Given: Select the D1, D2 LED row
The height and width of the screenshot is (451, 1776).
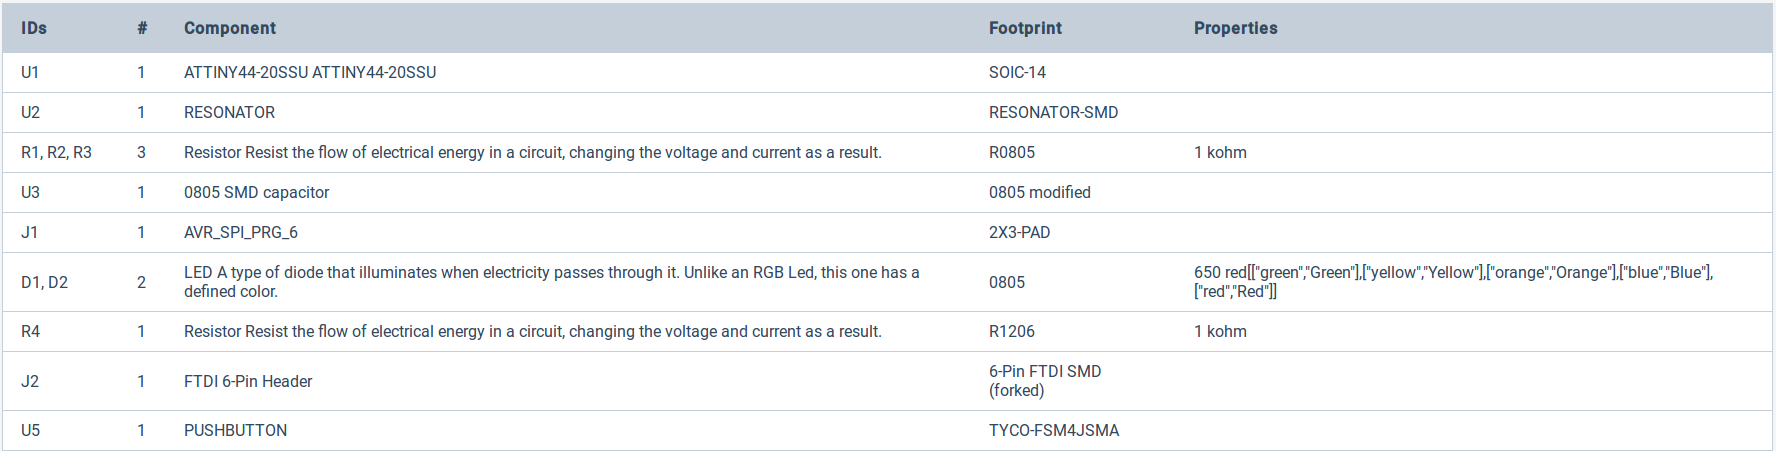Looking at the screenshot, I should (888, 282).
